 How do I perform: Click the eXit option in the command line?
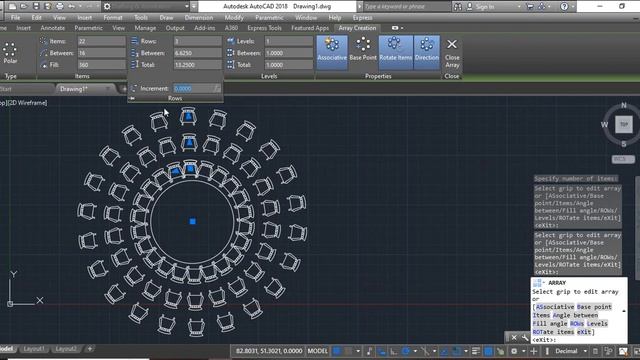click(x=584, y=332)
